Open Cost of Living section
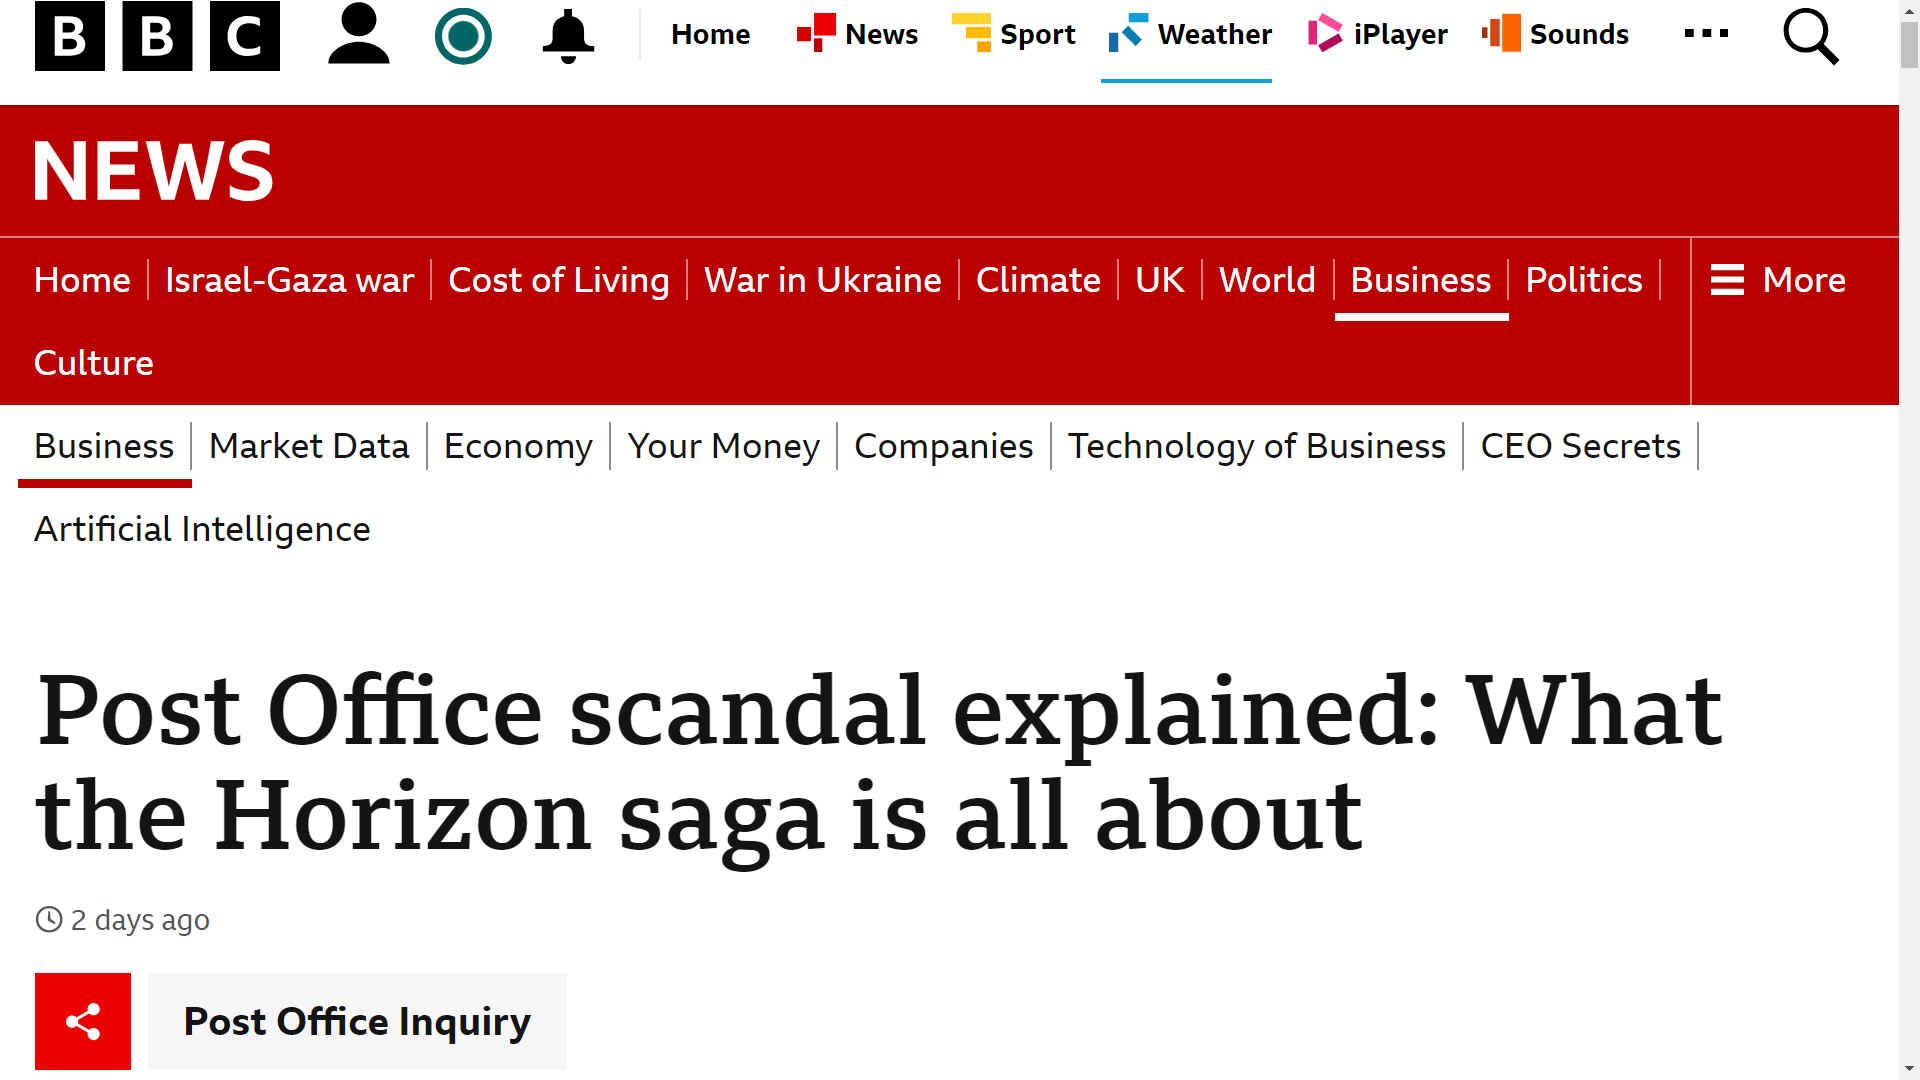This screenshot has height=1080, width=1920. tap(558, 280)
